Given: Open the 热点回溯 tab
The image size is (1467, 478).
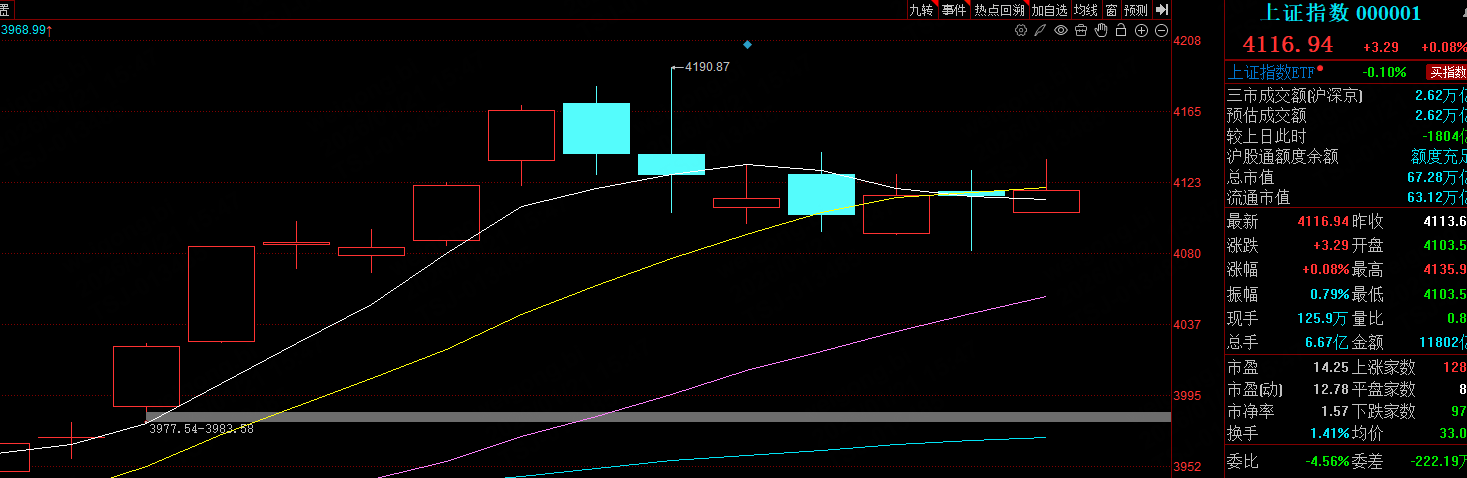Looking at the screenshot, I should coord(999,10).
